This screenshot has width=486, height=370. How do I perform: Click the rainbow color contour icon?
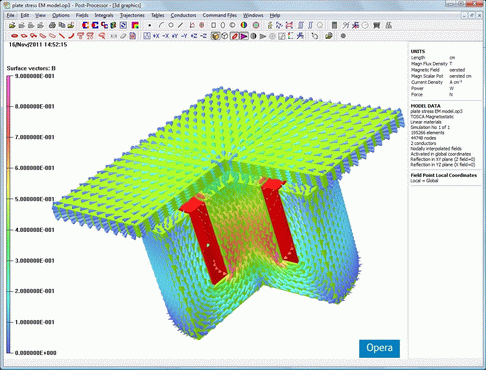135,25
